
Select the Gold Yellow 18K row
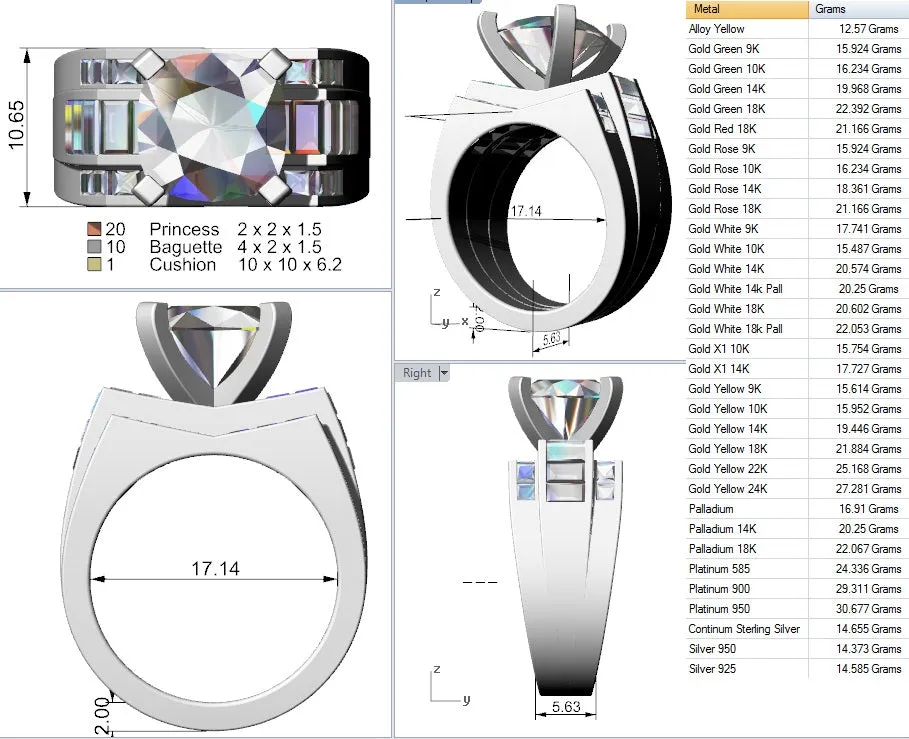(x=797, y=449)
